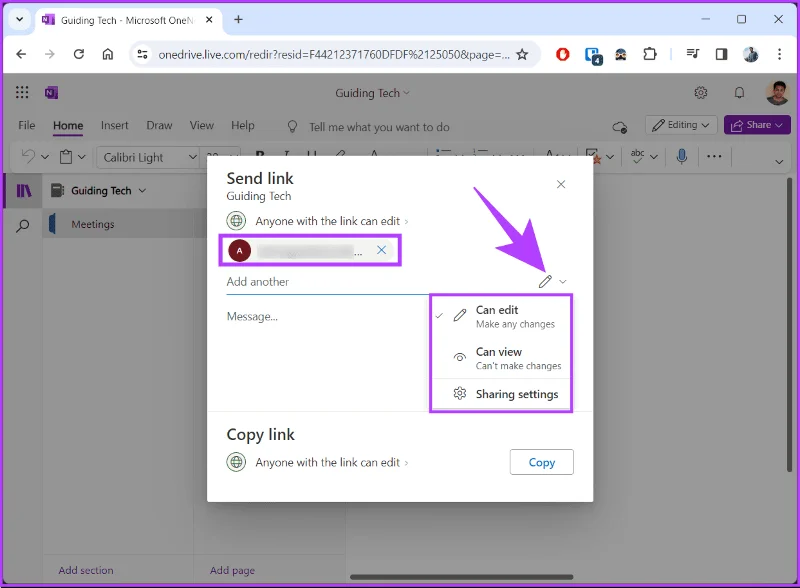The image size is (800, 588).
Task: Start dictation with microphone icon
Action: [682, 156]
